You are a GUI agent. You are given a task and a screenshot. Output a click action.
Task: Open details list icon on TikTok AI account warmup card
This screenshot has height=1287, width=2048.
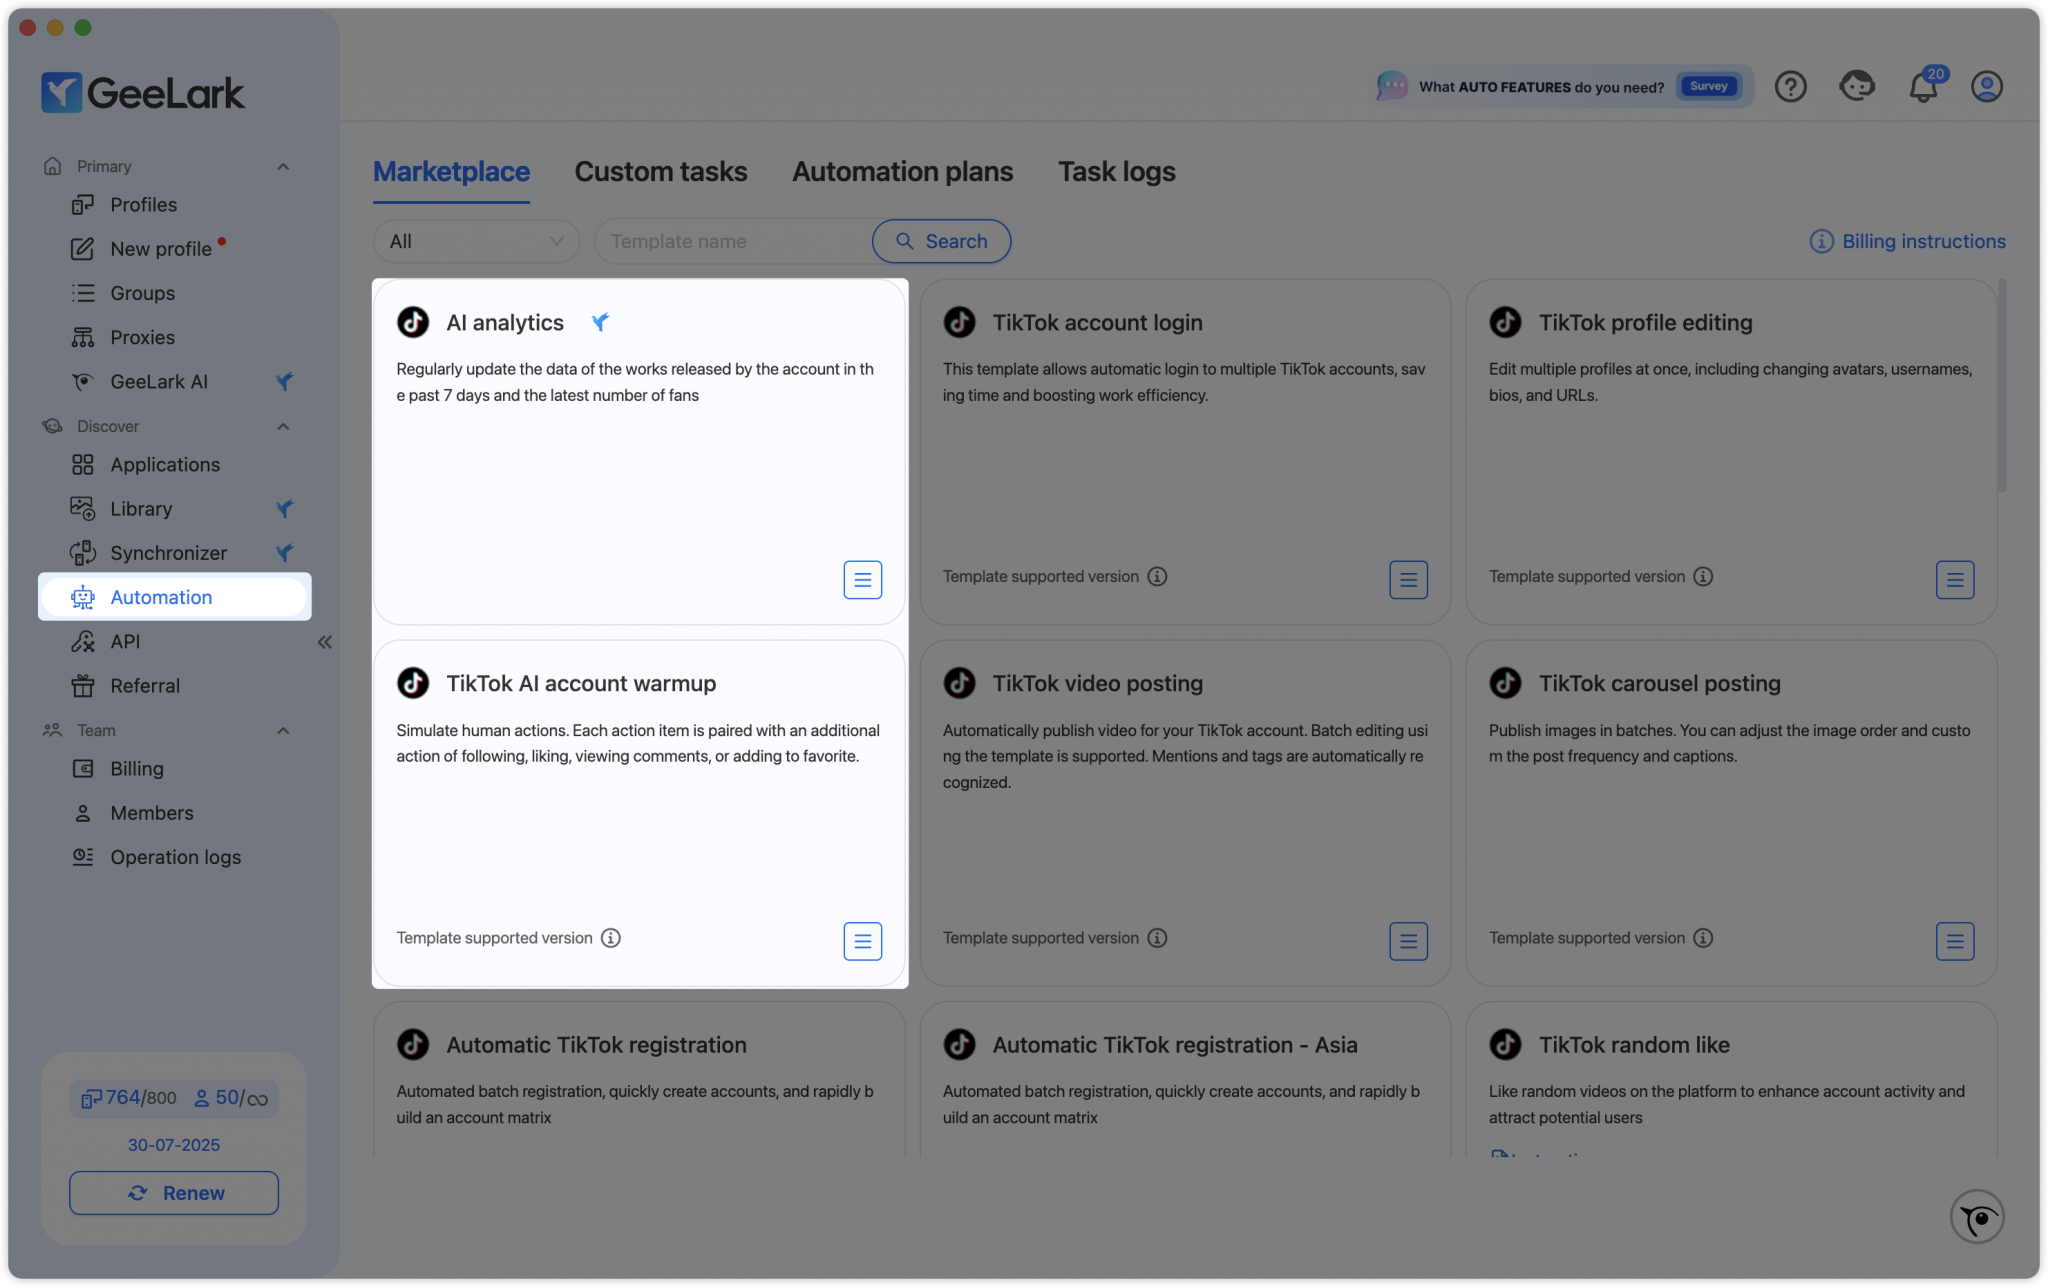point(862,941)
